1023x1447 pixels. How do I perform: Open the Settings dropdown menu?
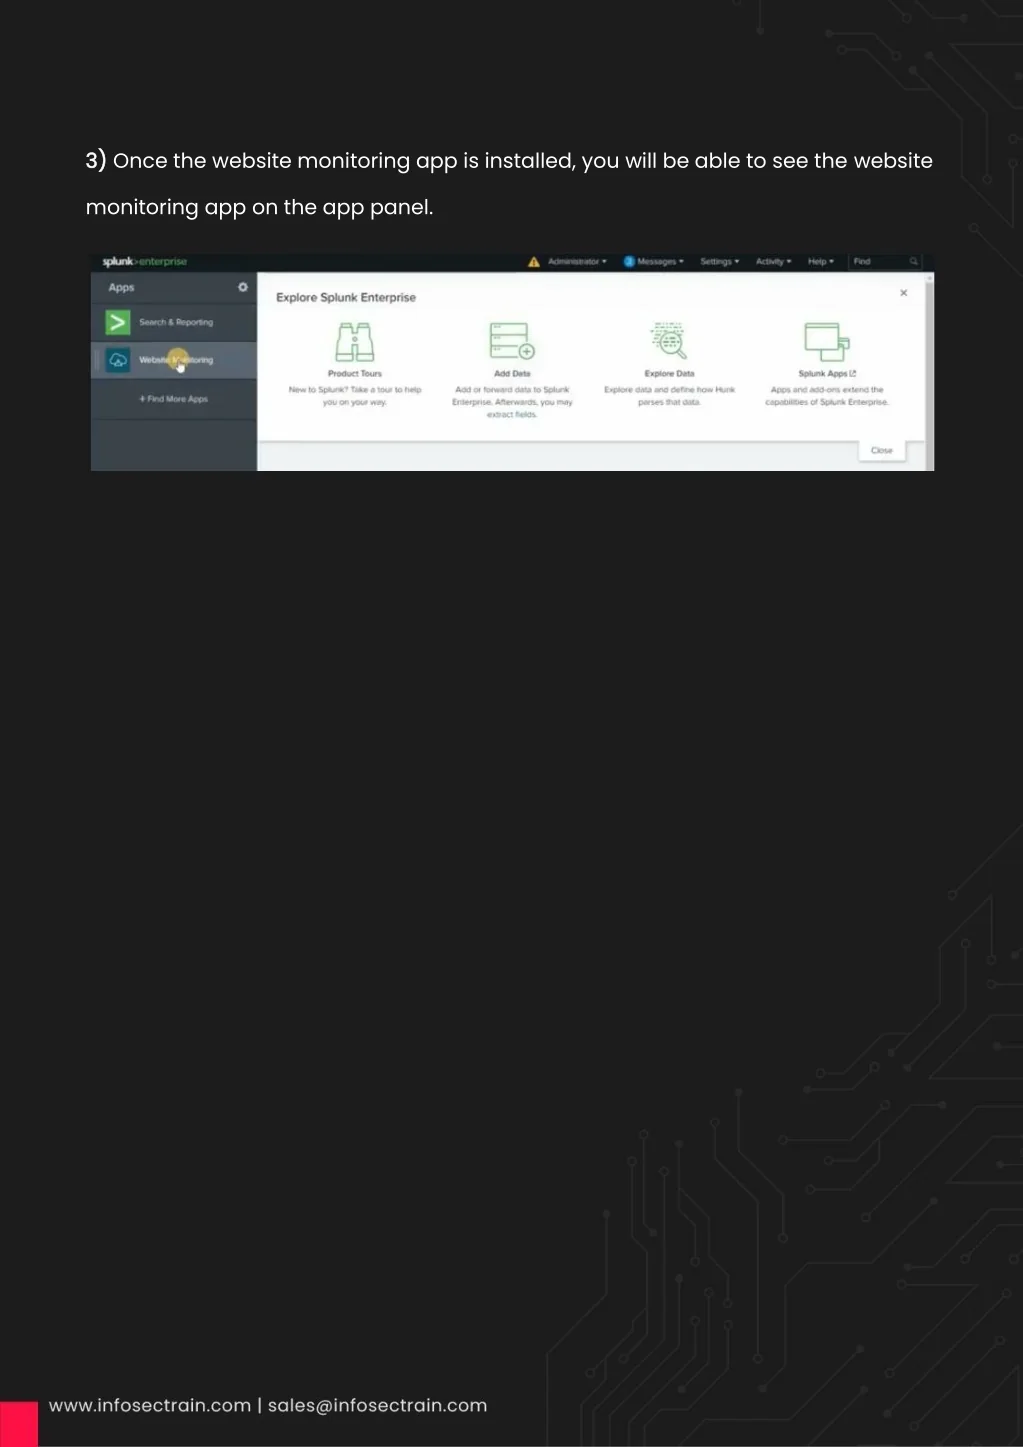coord(720,262)
